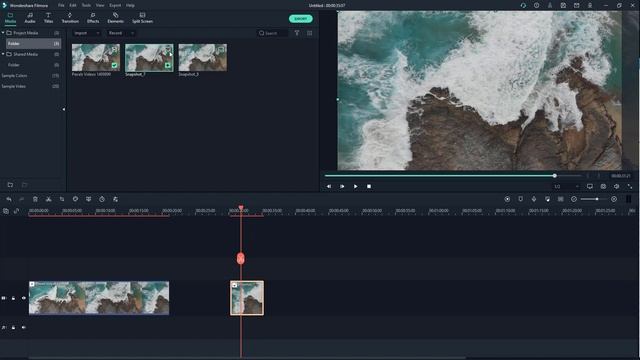The image size is (640, 360).
Task: Open the preview quality 1/2 dropdown
Action: tap(567, 187)
